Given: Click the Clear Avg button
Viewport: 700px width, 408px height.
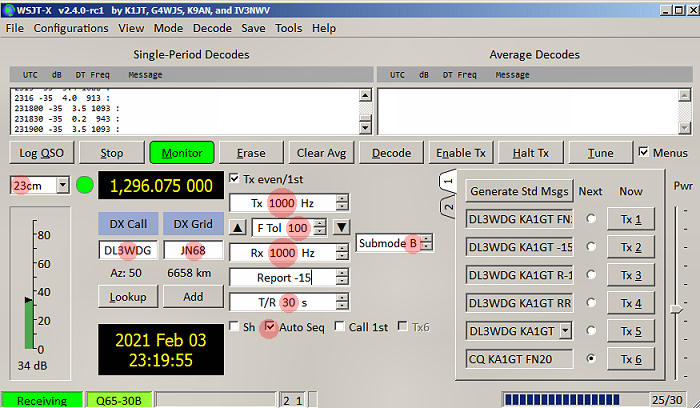Looking at the screenshot, I should (x=321, y=153).
